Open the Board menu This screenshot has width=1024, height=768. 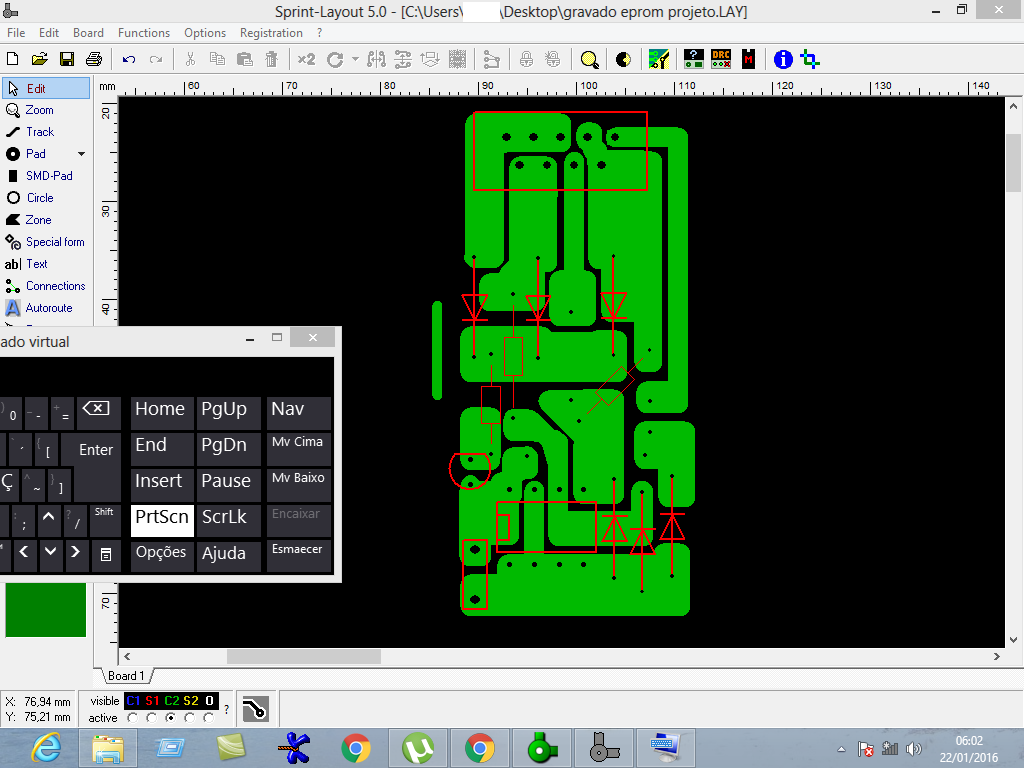click(x=88, y=33)
